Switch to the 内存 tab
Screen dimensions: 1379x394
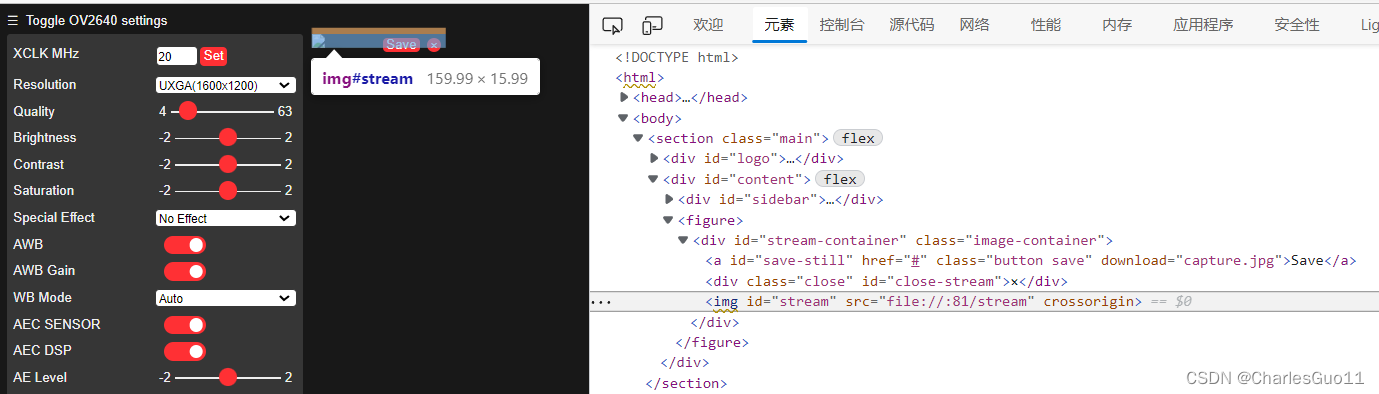[x=1117, y=25]
